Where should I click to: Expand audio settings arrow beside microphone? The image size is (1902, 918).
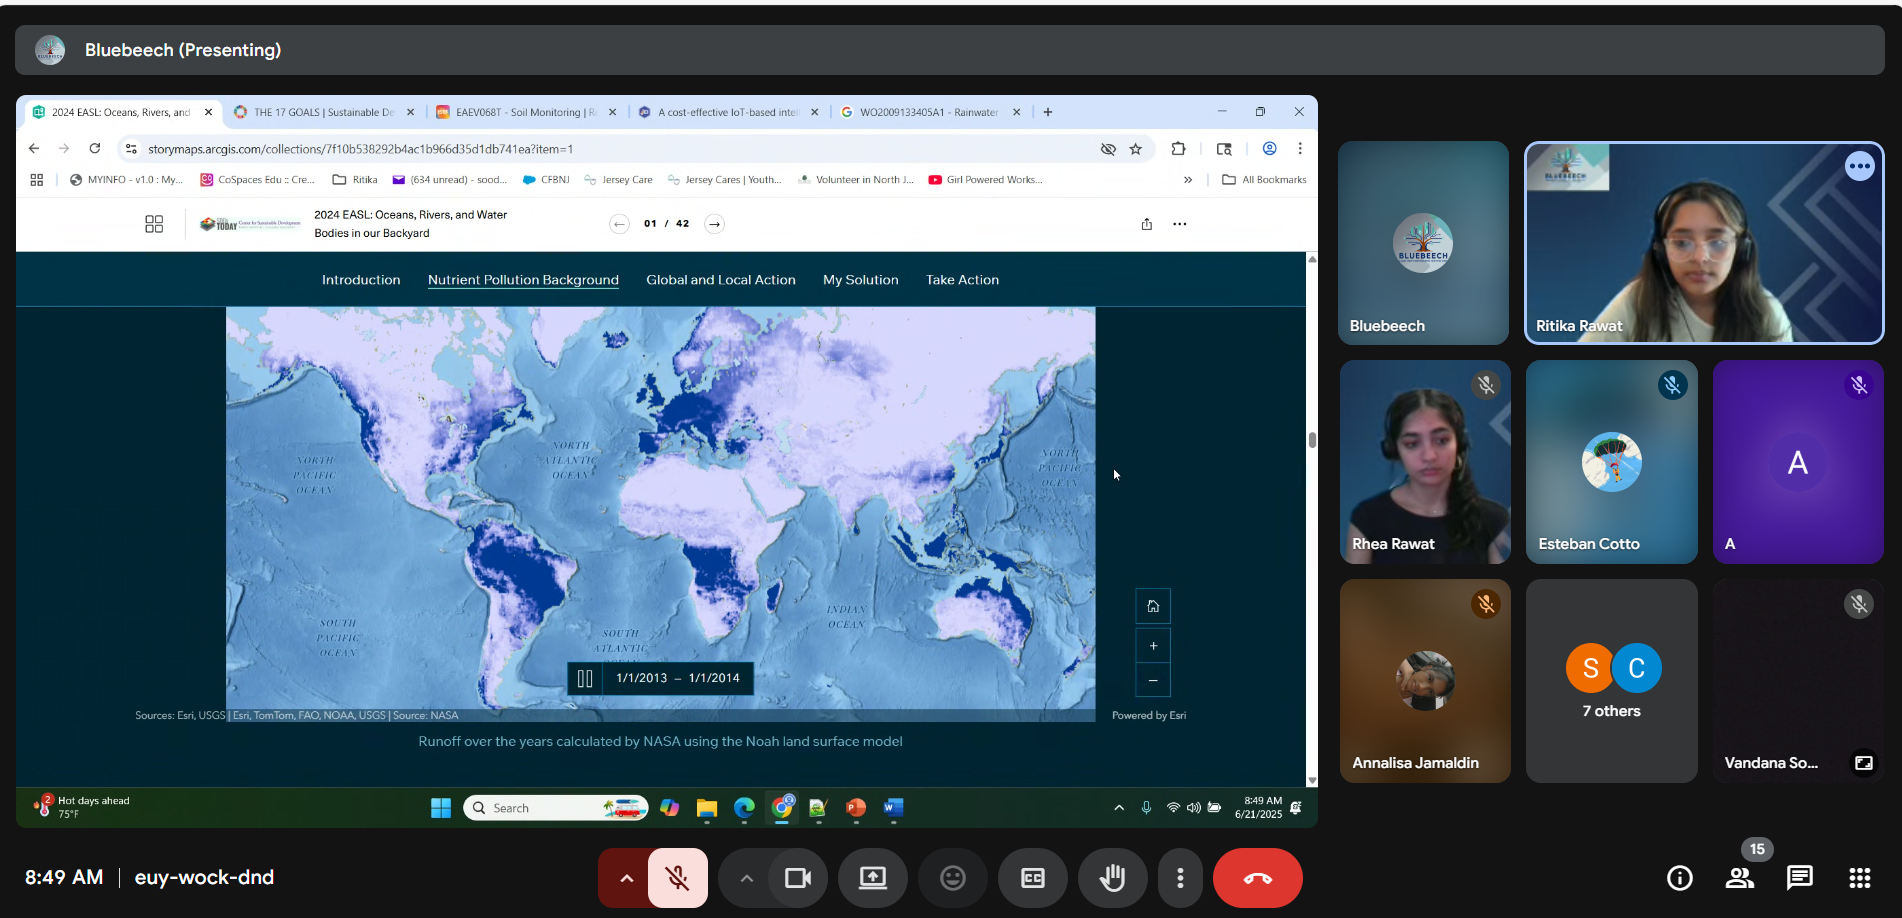click(x=626, y=878)
